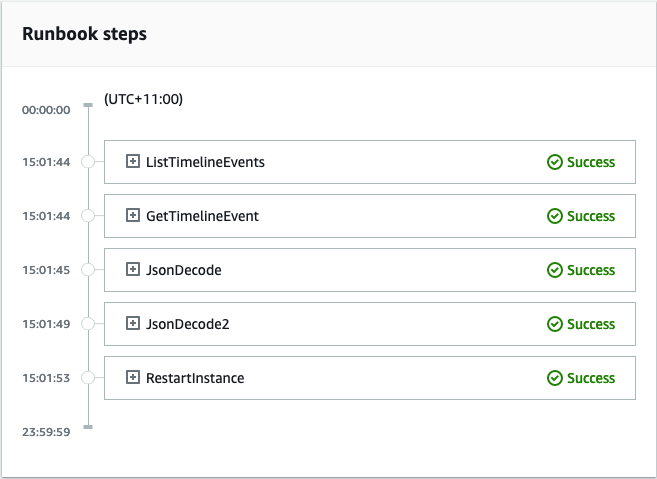Screen dimensions: 657x479
Task: Click the plus icon beside JsonDecode2
Action: point(132,324)
